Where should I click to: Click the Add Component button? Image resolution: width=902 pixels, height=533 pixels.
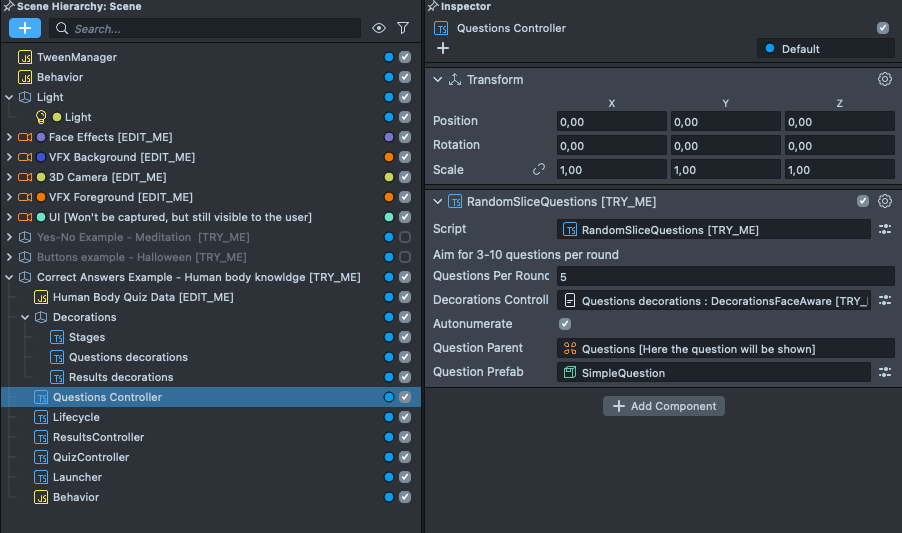663,406
